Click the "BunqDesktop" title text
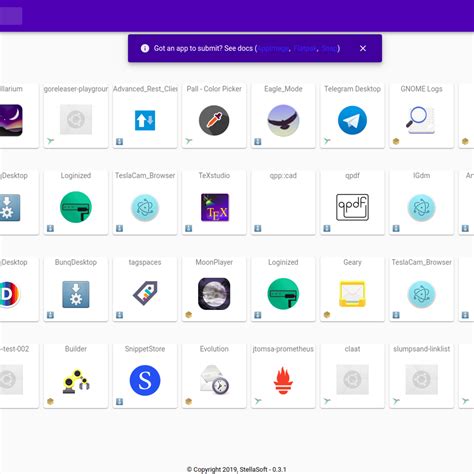Viewport: 474px width, 474px height. [x=76, y=262]
